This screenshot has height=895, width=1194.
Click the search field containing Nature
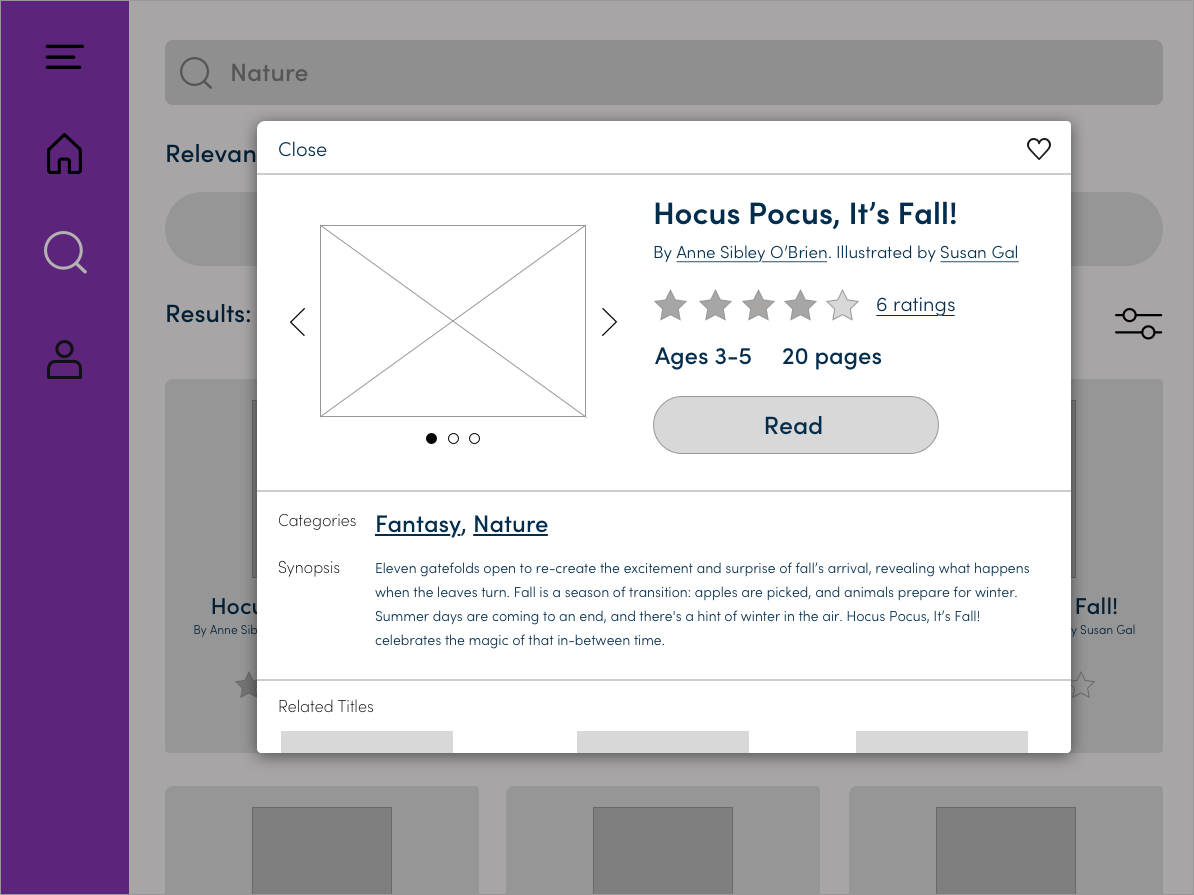click(663, 73)
